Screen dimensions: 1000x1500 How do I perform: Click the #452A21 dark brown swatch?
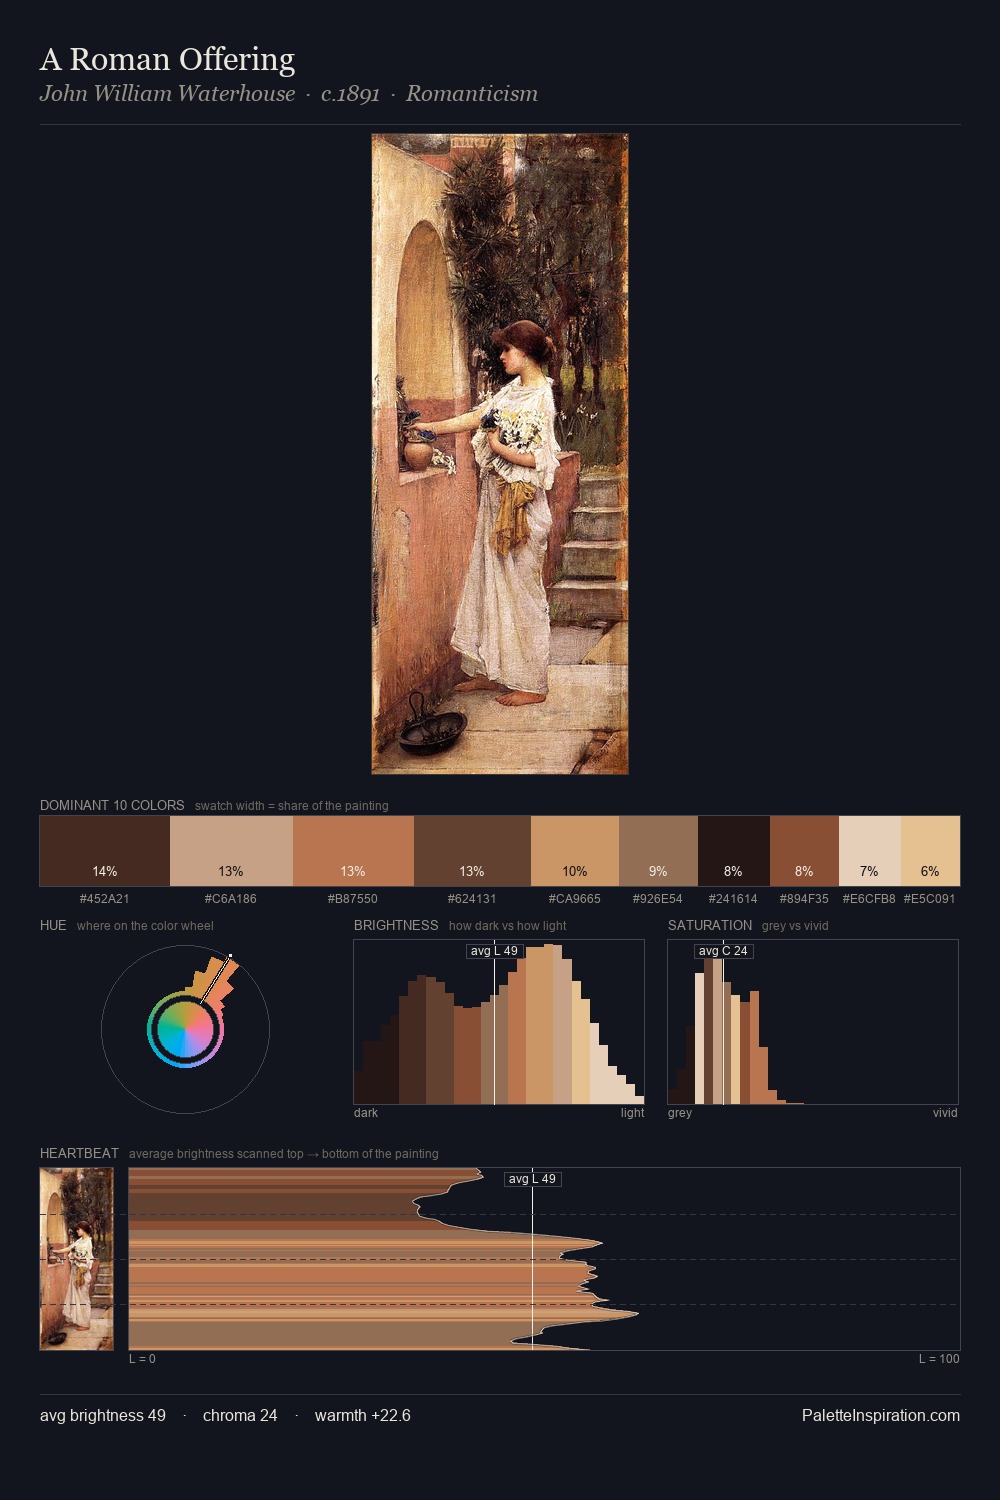(x=105, y=851)
